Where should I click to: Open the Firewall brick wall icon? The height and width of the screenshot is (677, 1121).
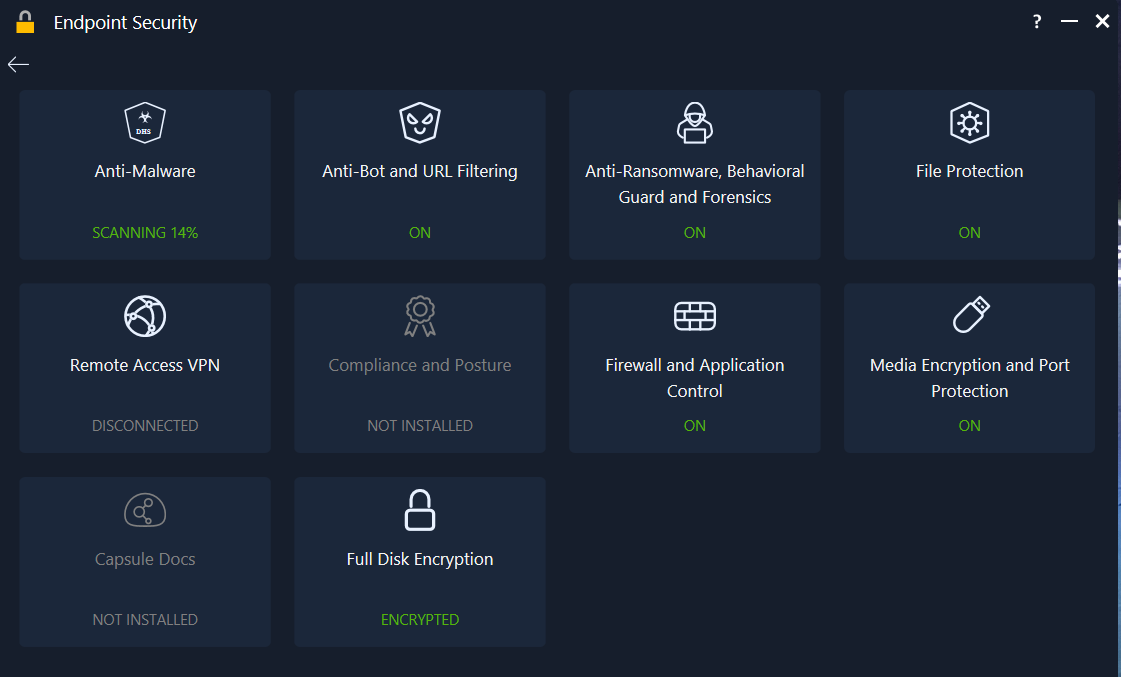tap(694, 316)
